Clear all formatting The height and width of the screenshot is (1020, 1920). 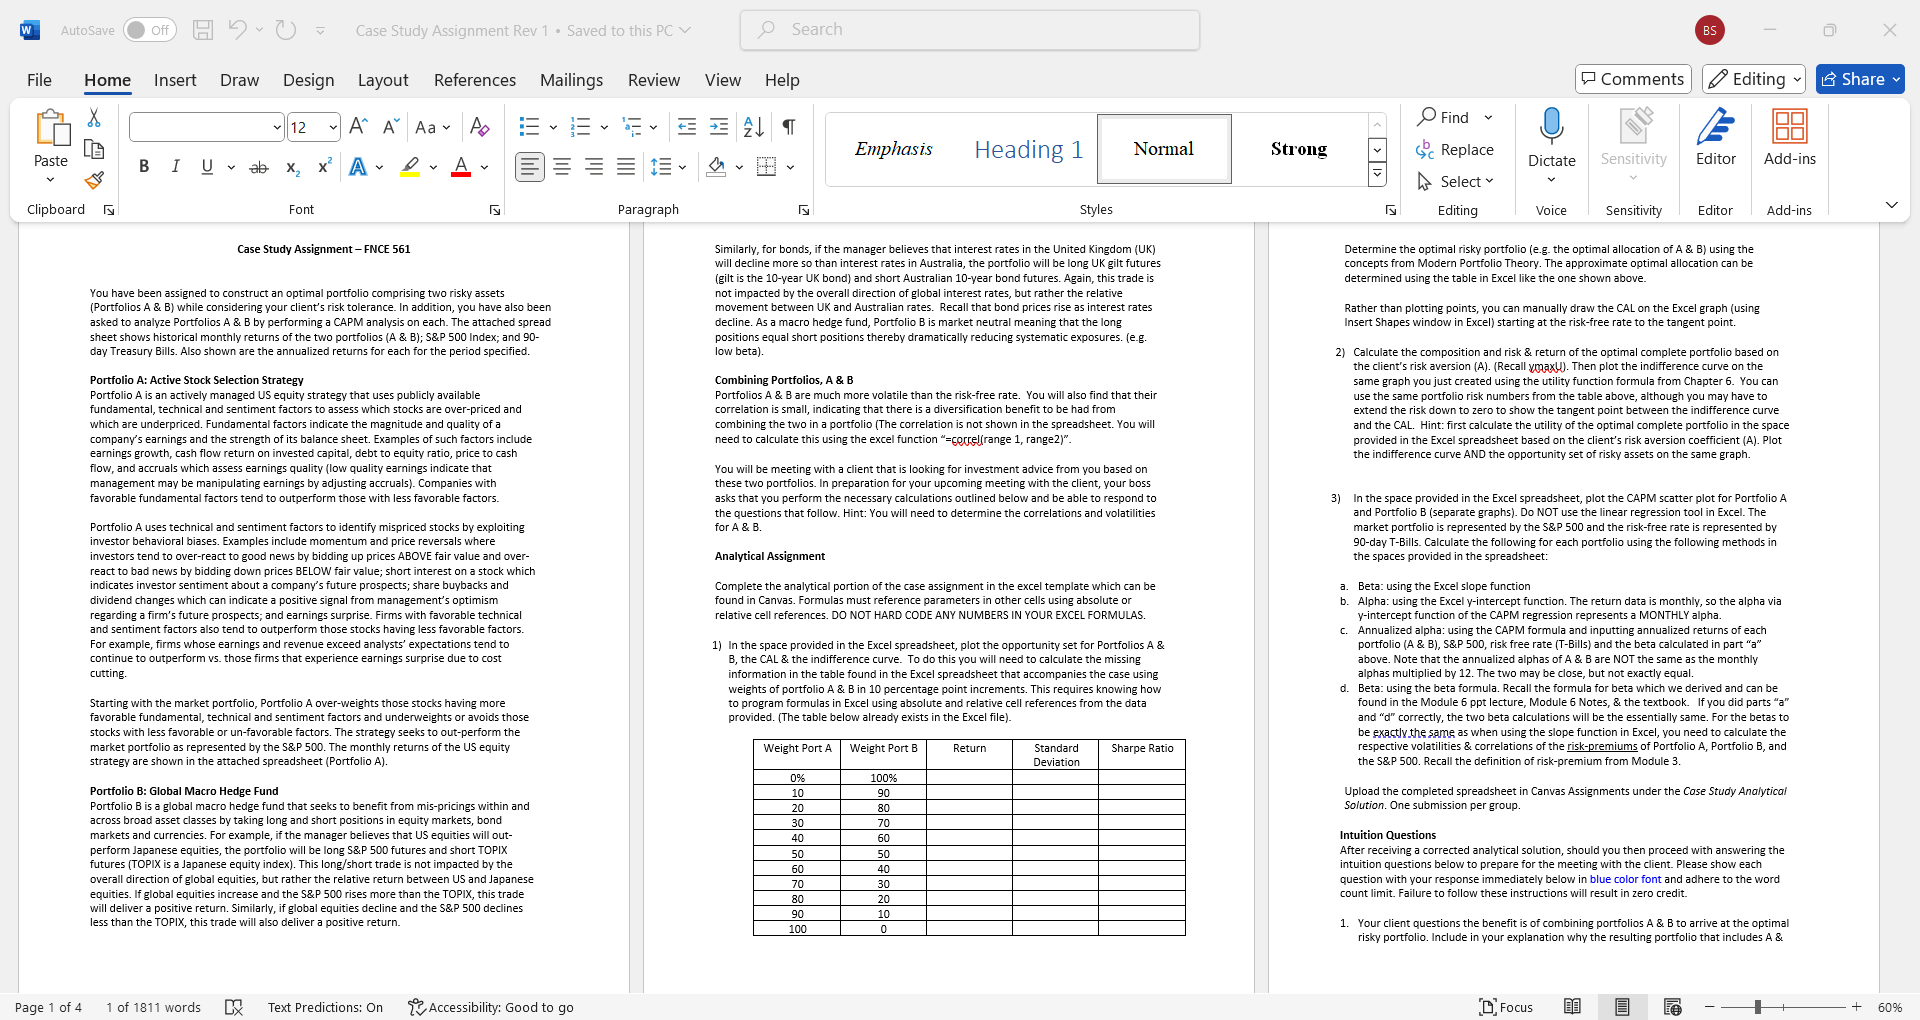479,127
